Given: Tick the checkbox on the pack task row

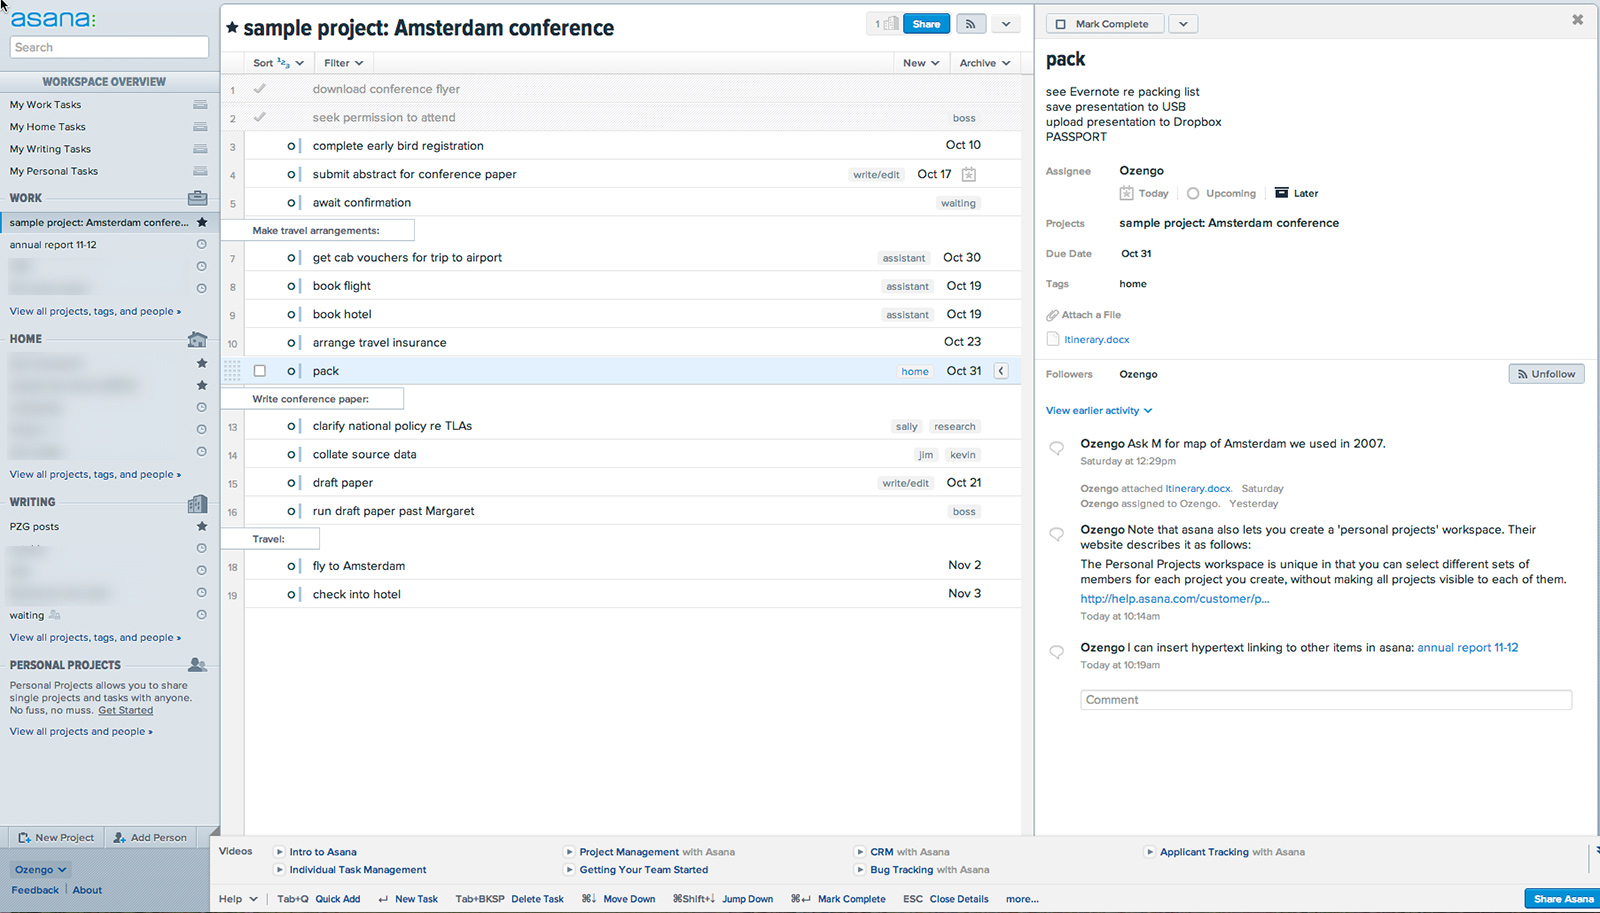Looking at the screenshot, I should pyautogui.click(x=260, y=371).
